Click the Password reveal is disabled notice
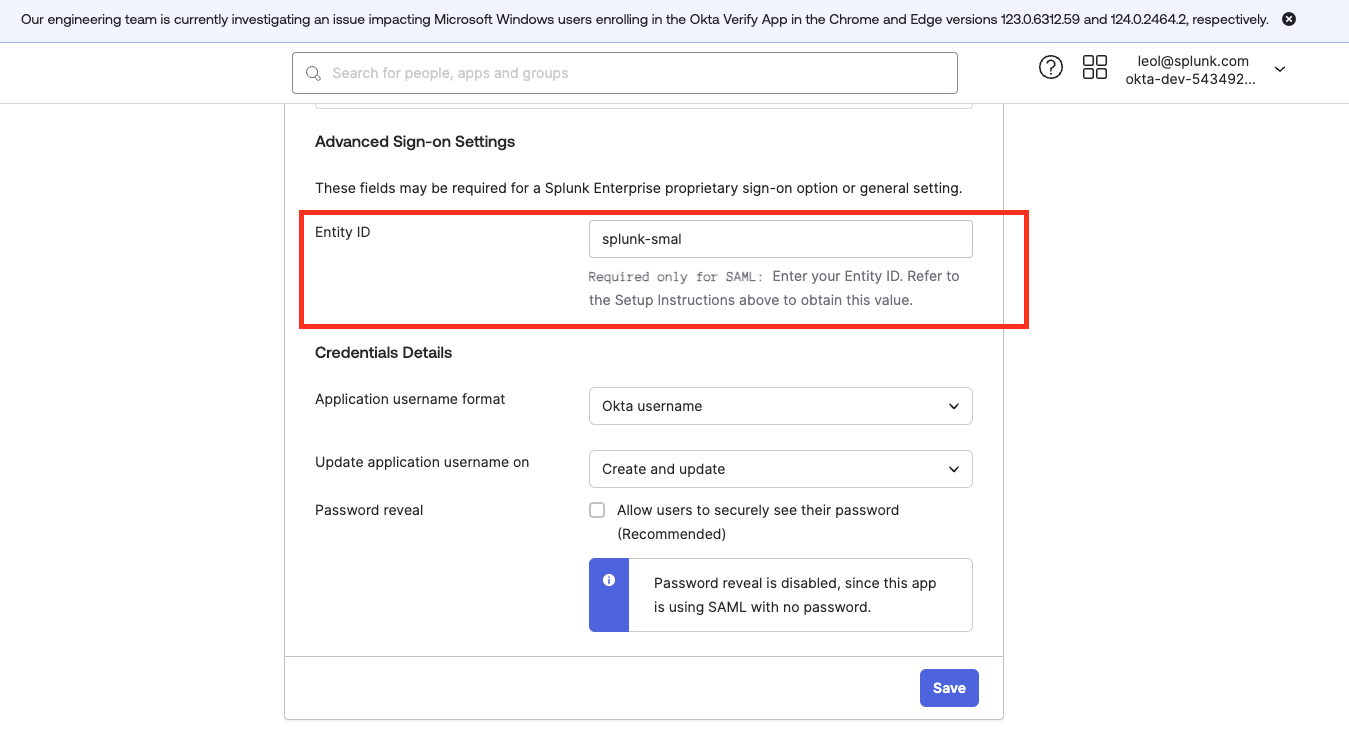 coord(795,594)
